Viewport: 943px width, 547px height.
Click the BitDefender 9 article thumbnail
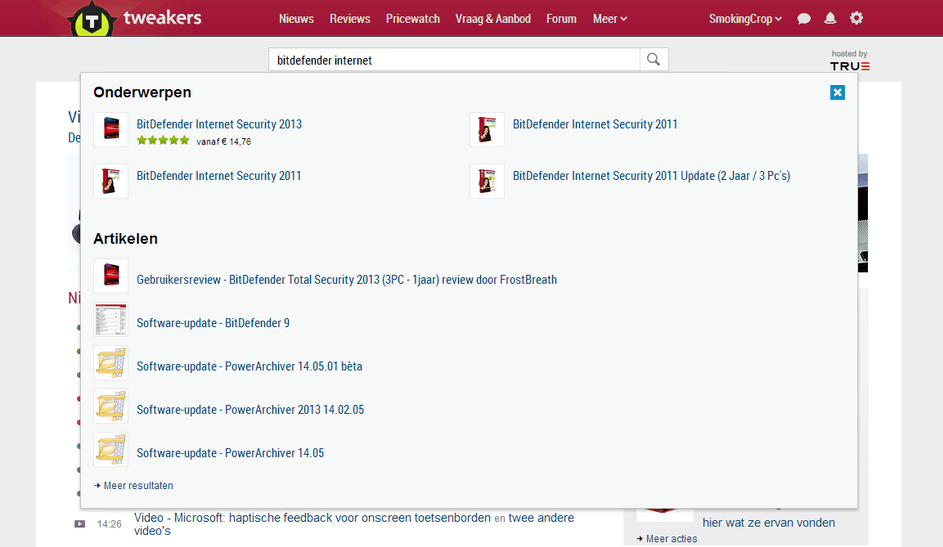click(111, 319)
